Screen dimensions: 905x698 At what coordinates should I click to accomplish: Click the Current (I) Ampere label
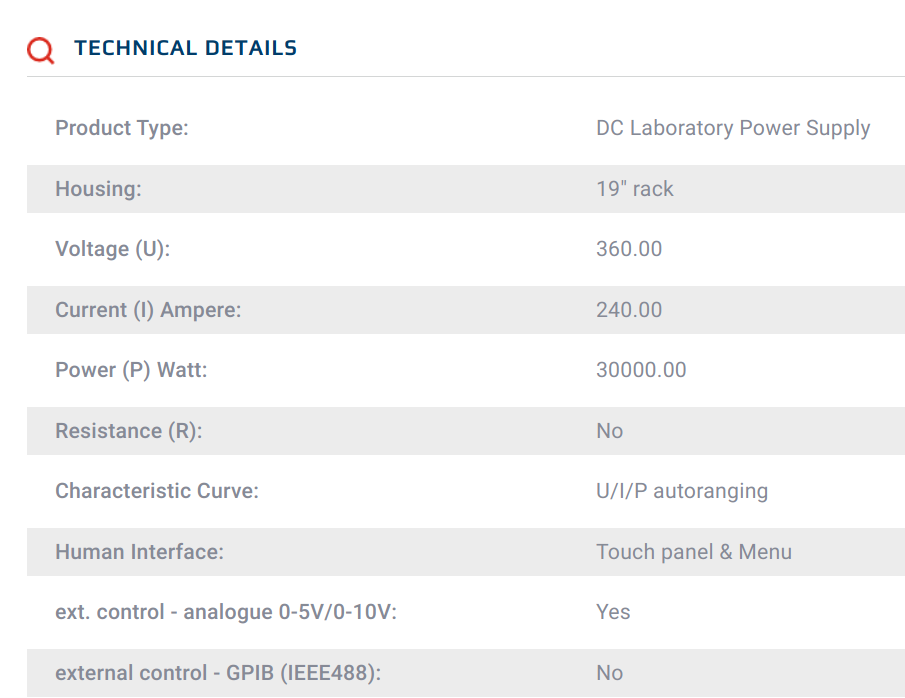click(148, 310)
